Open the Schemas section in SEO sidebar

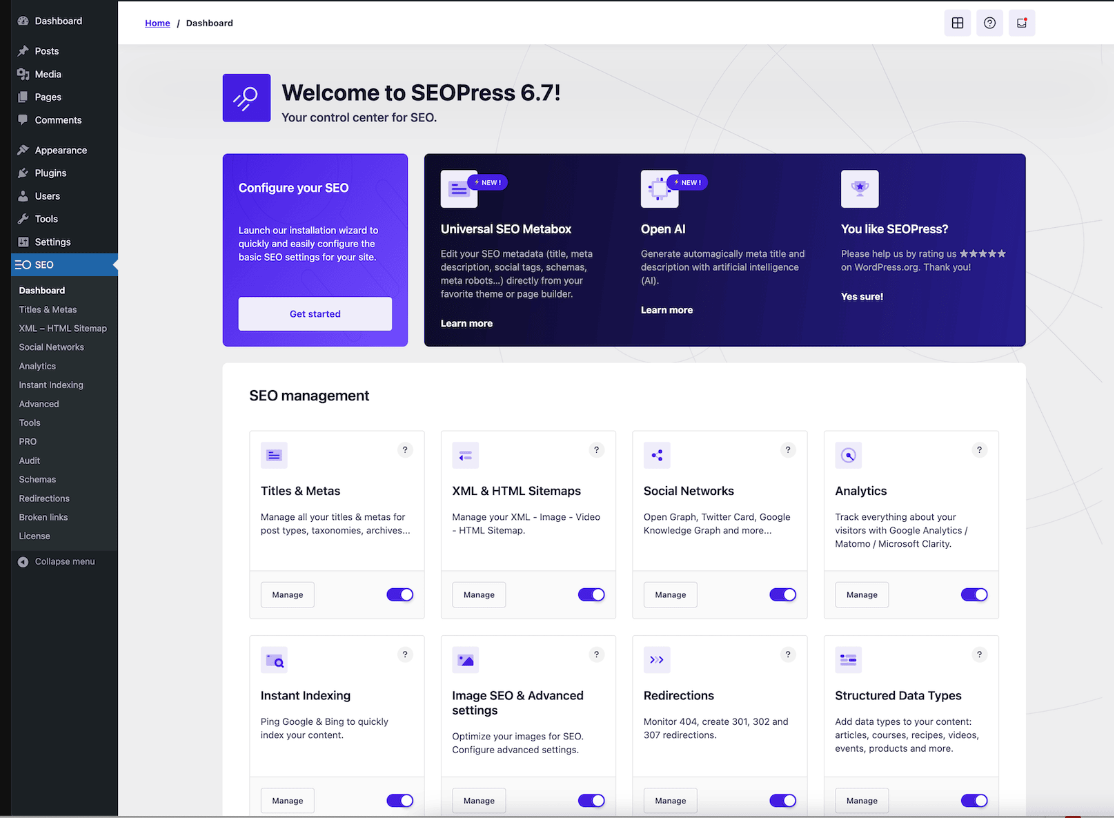(x=37, y=479)
